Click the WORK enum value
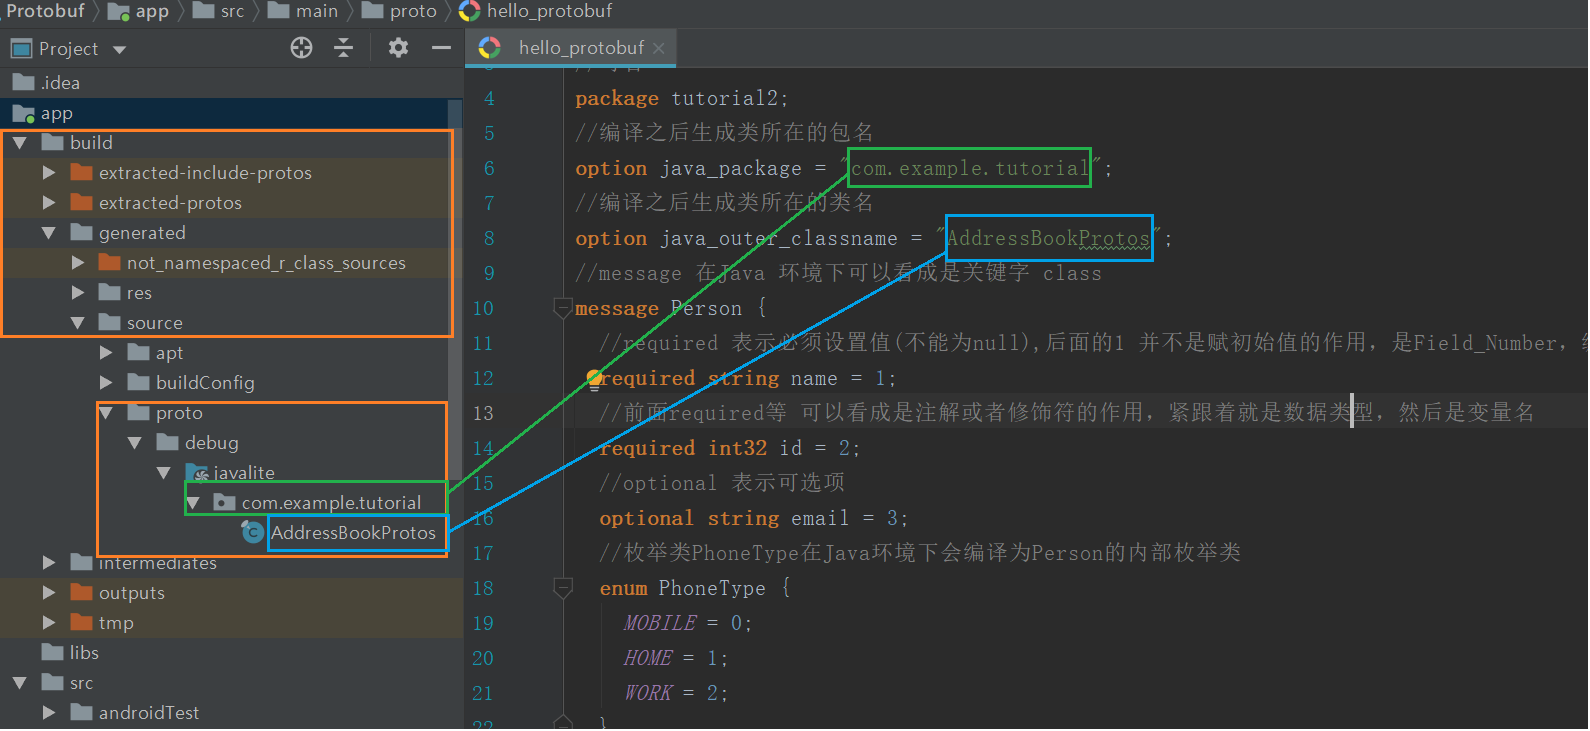 [x=648, y=693]
